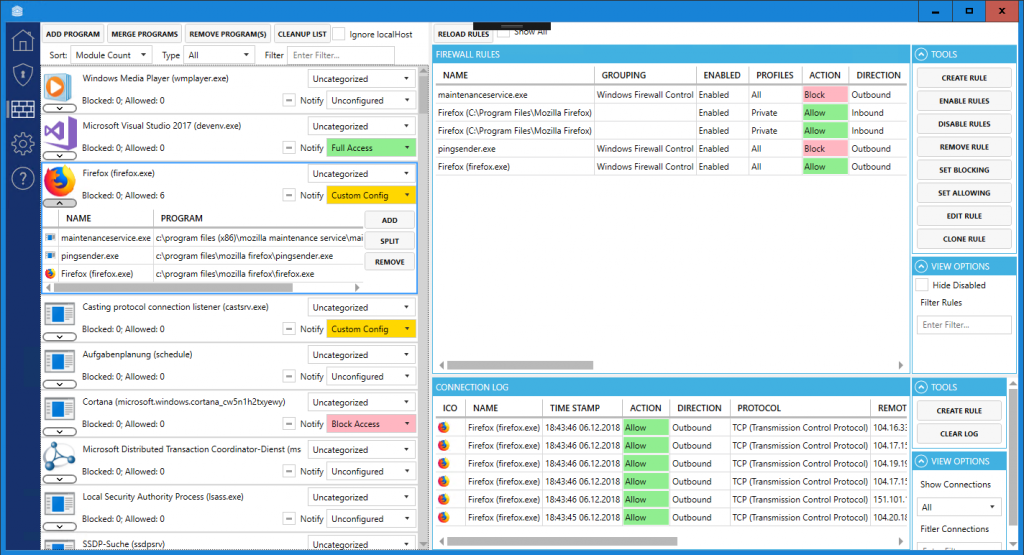The height and width of the screenshot is (555, 1024).
Task: Click the castsrv.exe program icon
Action: pos(59,315)
